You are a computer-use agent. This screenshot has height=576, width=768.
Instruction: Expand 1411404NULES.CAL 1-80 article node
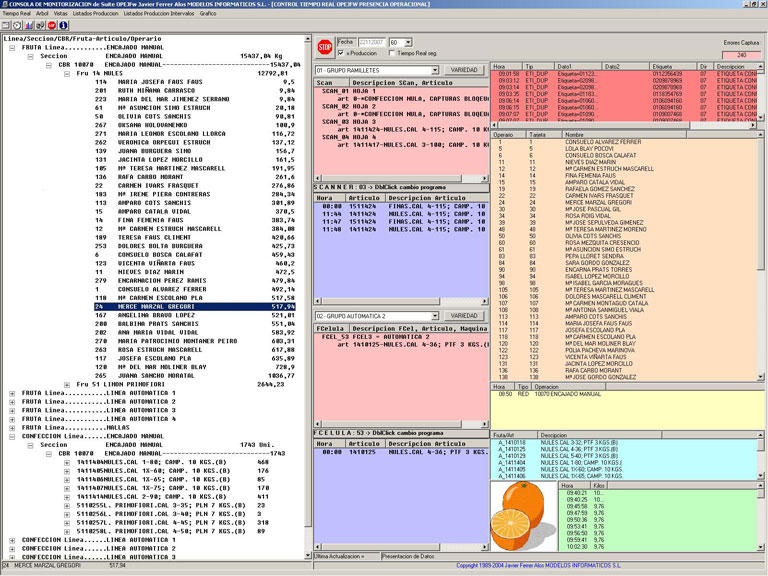coord(67,462)
